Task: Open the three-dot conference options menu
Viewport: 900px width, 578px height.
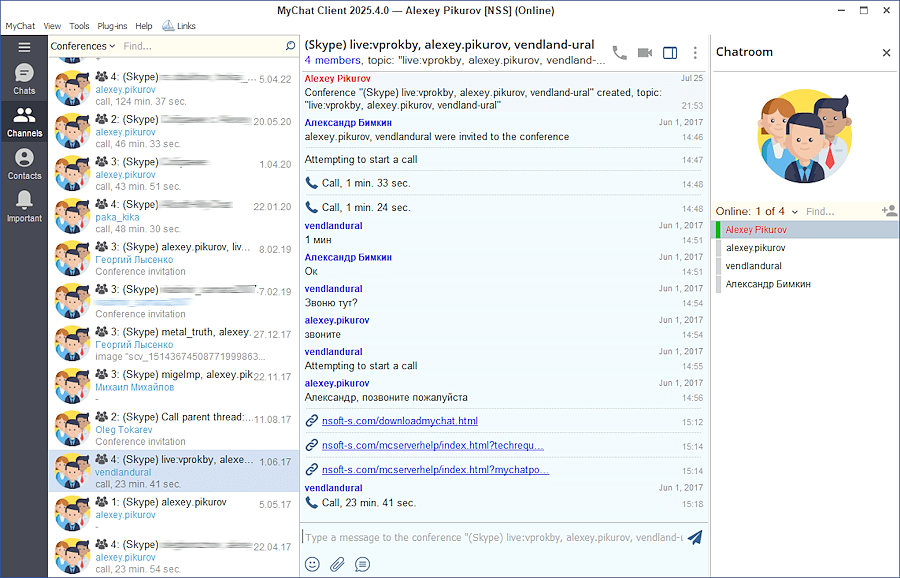Action: 696,53
